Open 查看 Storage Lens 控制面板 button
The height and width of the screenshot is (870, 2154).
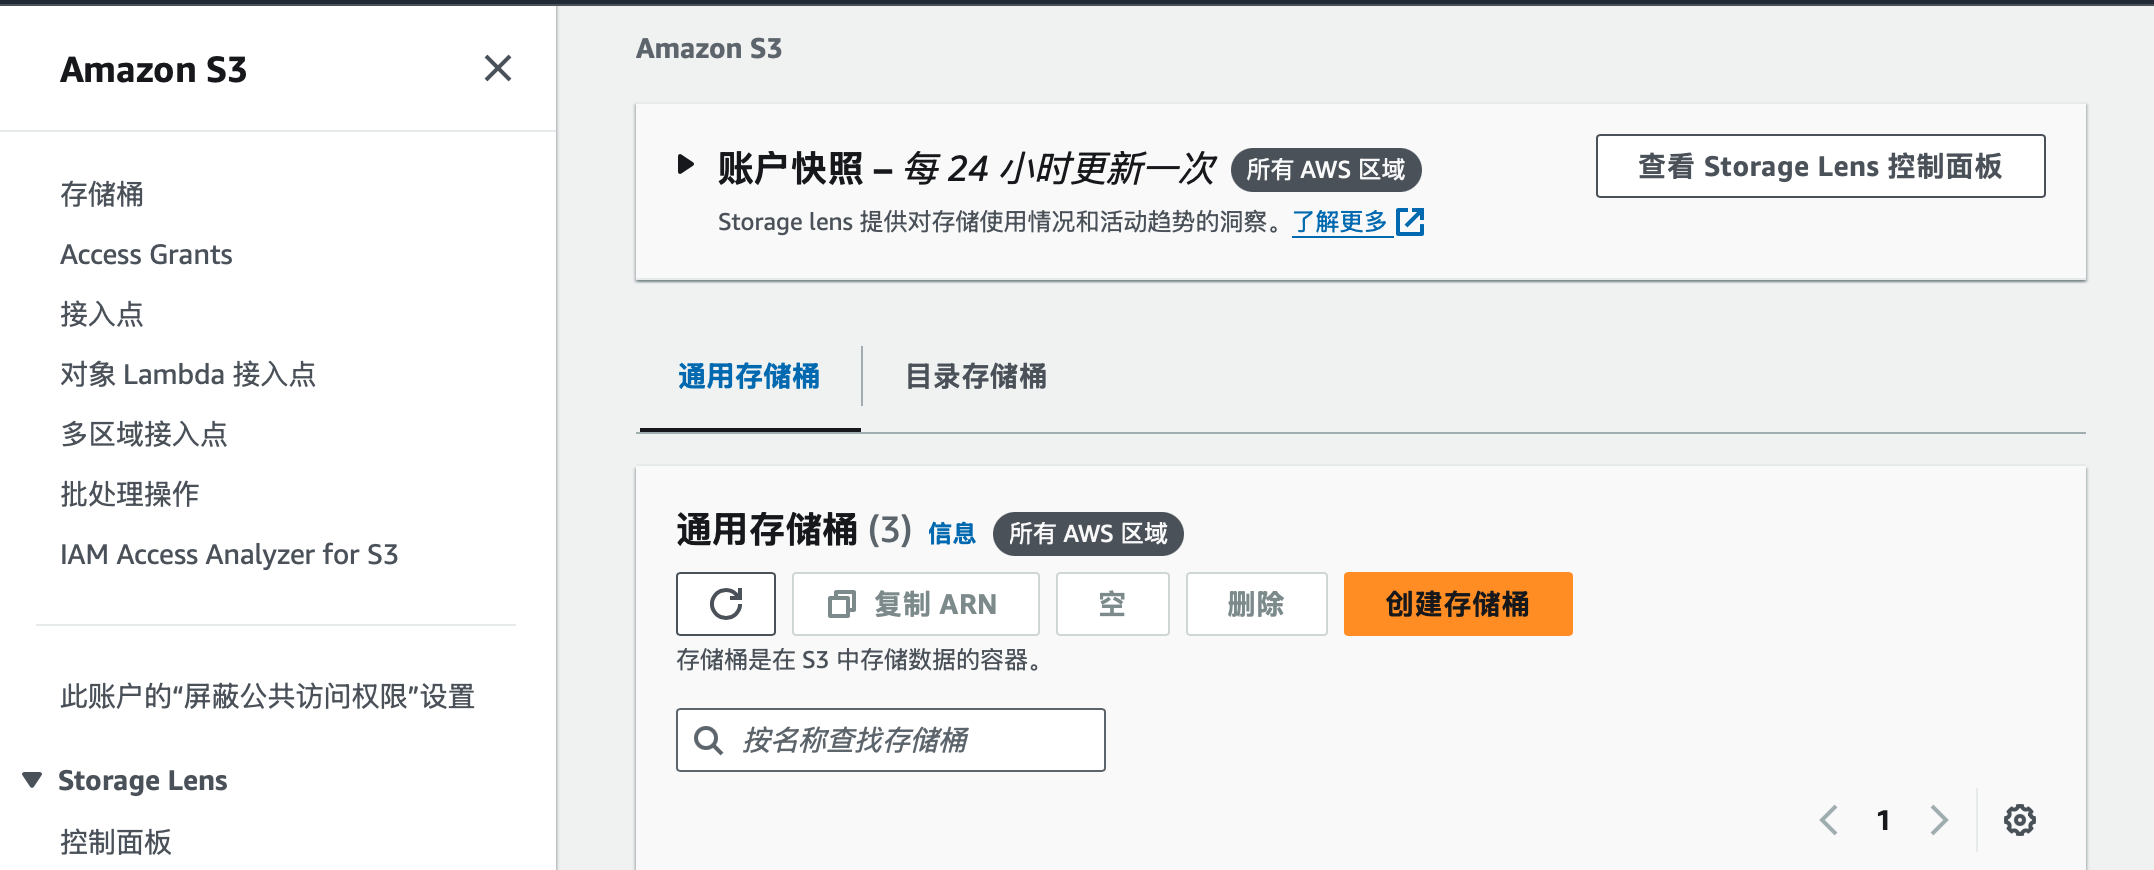click(1820, 166)
